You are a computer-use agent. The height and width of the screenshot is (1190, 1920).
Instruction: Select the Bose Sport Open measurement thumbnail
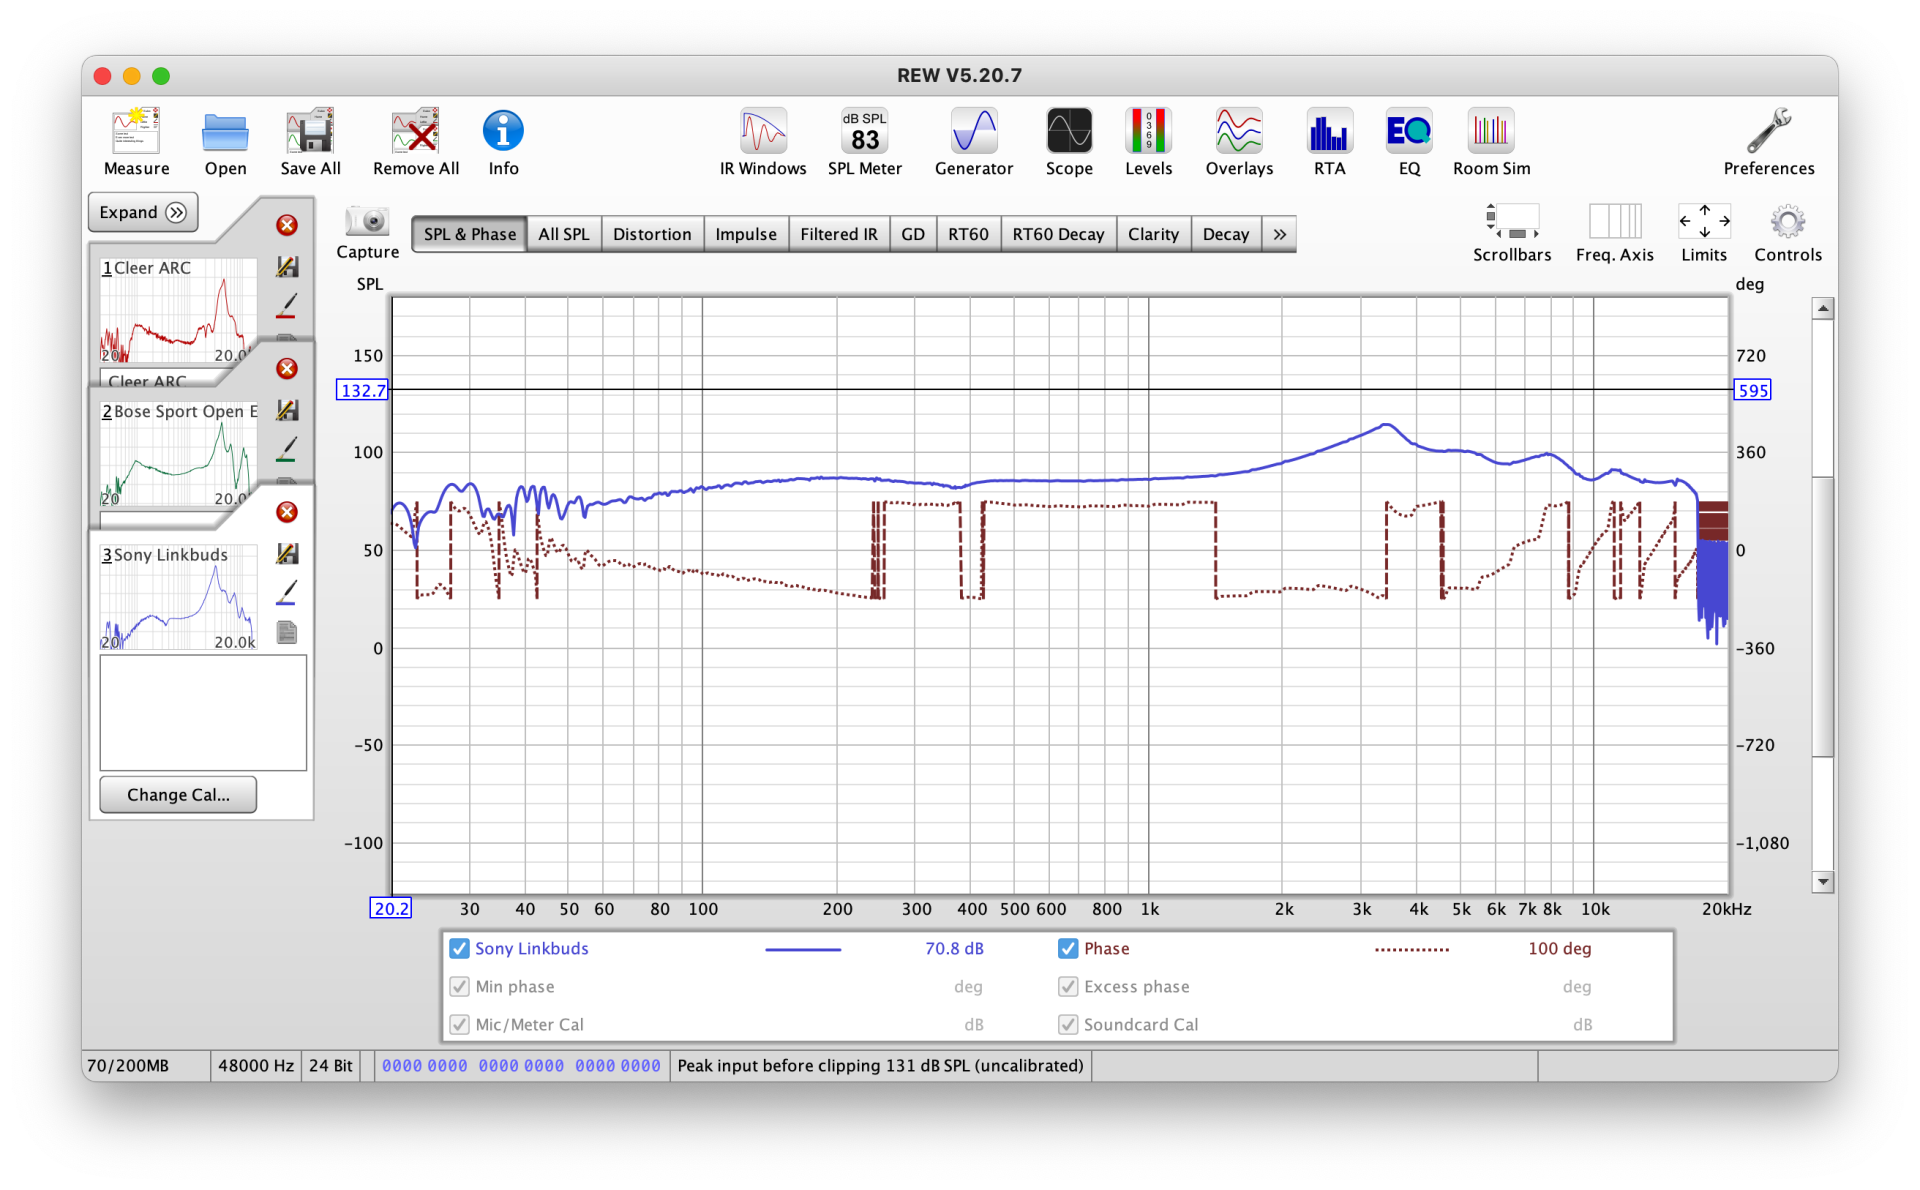pos(178,453)
